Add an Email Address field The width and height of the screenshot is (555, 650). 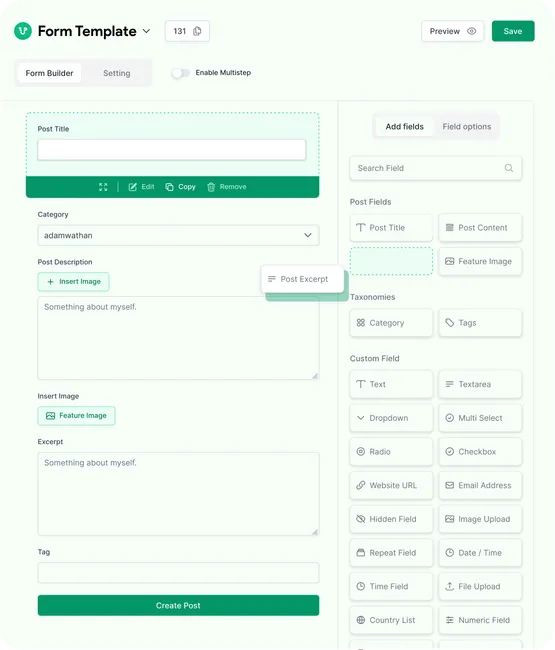click(480, 485)
